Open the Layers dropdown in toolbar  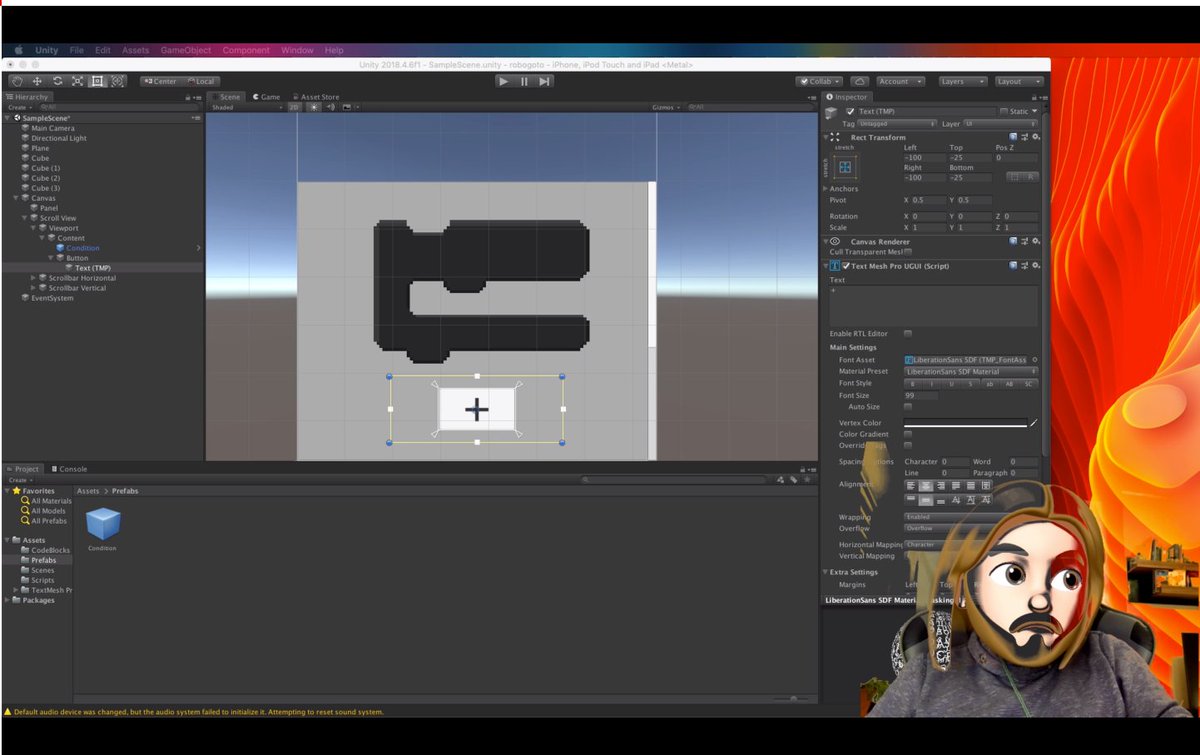(962, 81)
